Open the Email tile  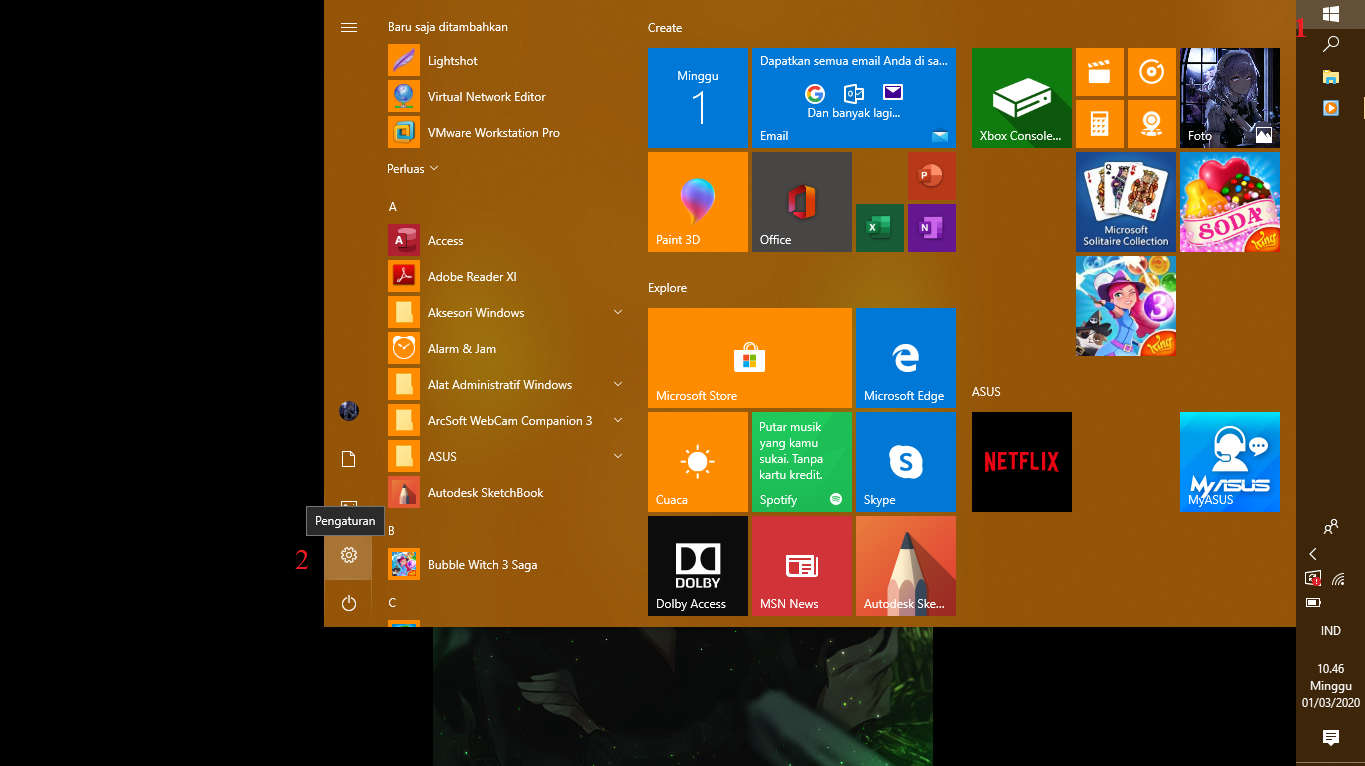pyautogui.click(x=854, y=98)
